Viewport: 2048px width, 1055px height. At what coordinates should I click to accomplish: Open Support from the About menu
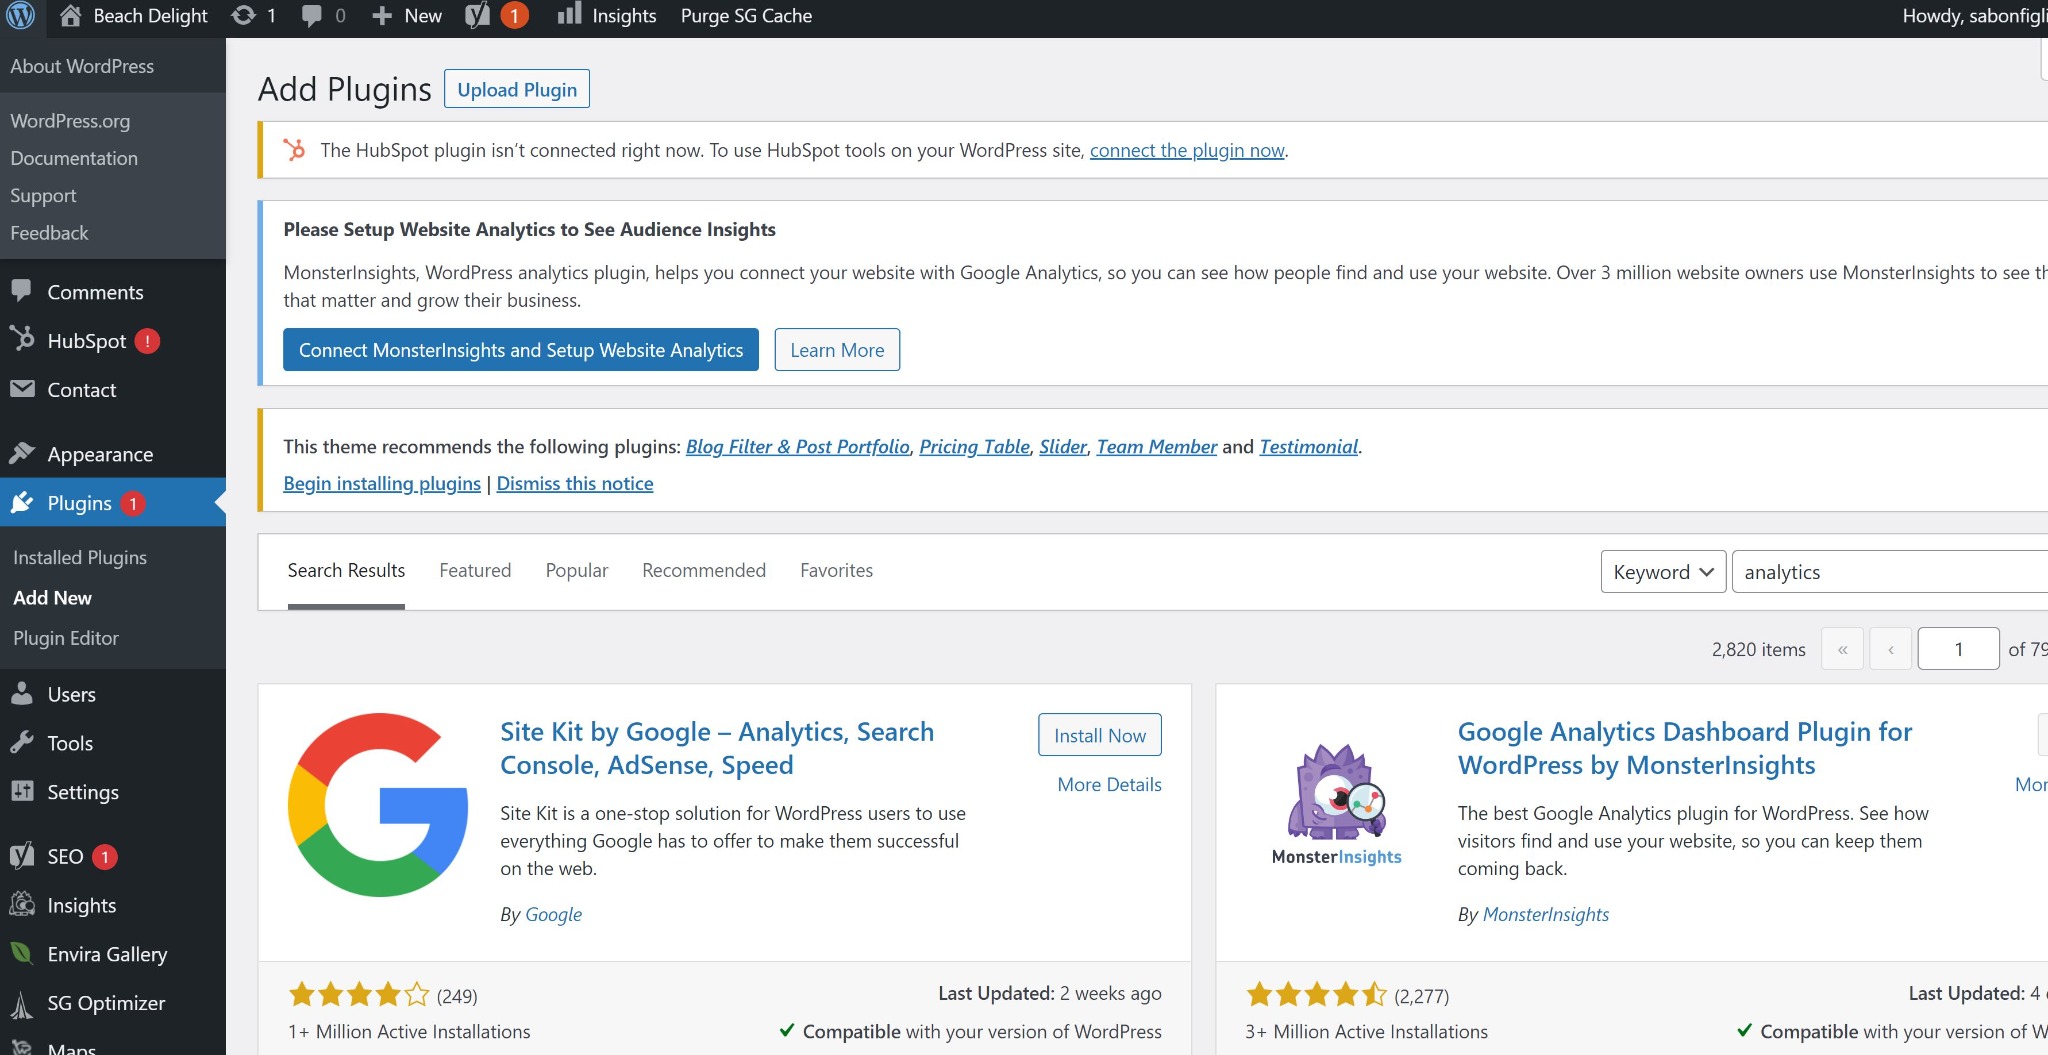coord(43,195)
